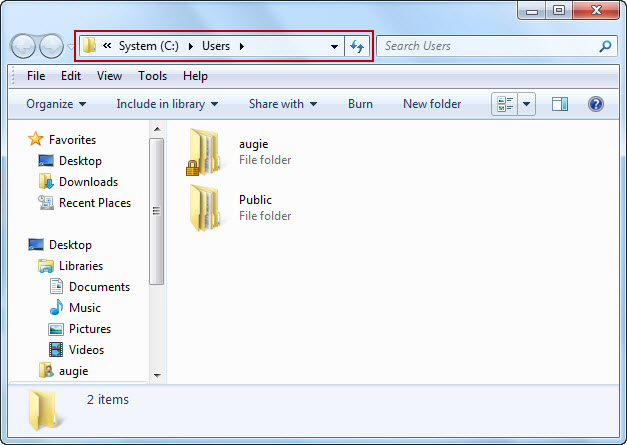
Task: Click the Back navigation arrow button
Action: click(23, 46)
